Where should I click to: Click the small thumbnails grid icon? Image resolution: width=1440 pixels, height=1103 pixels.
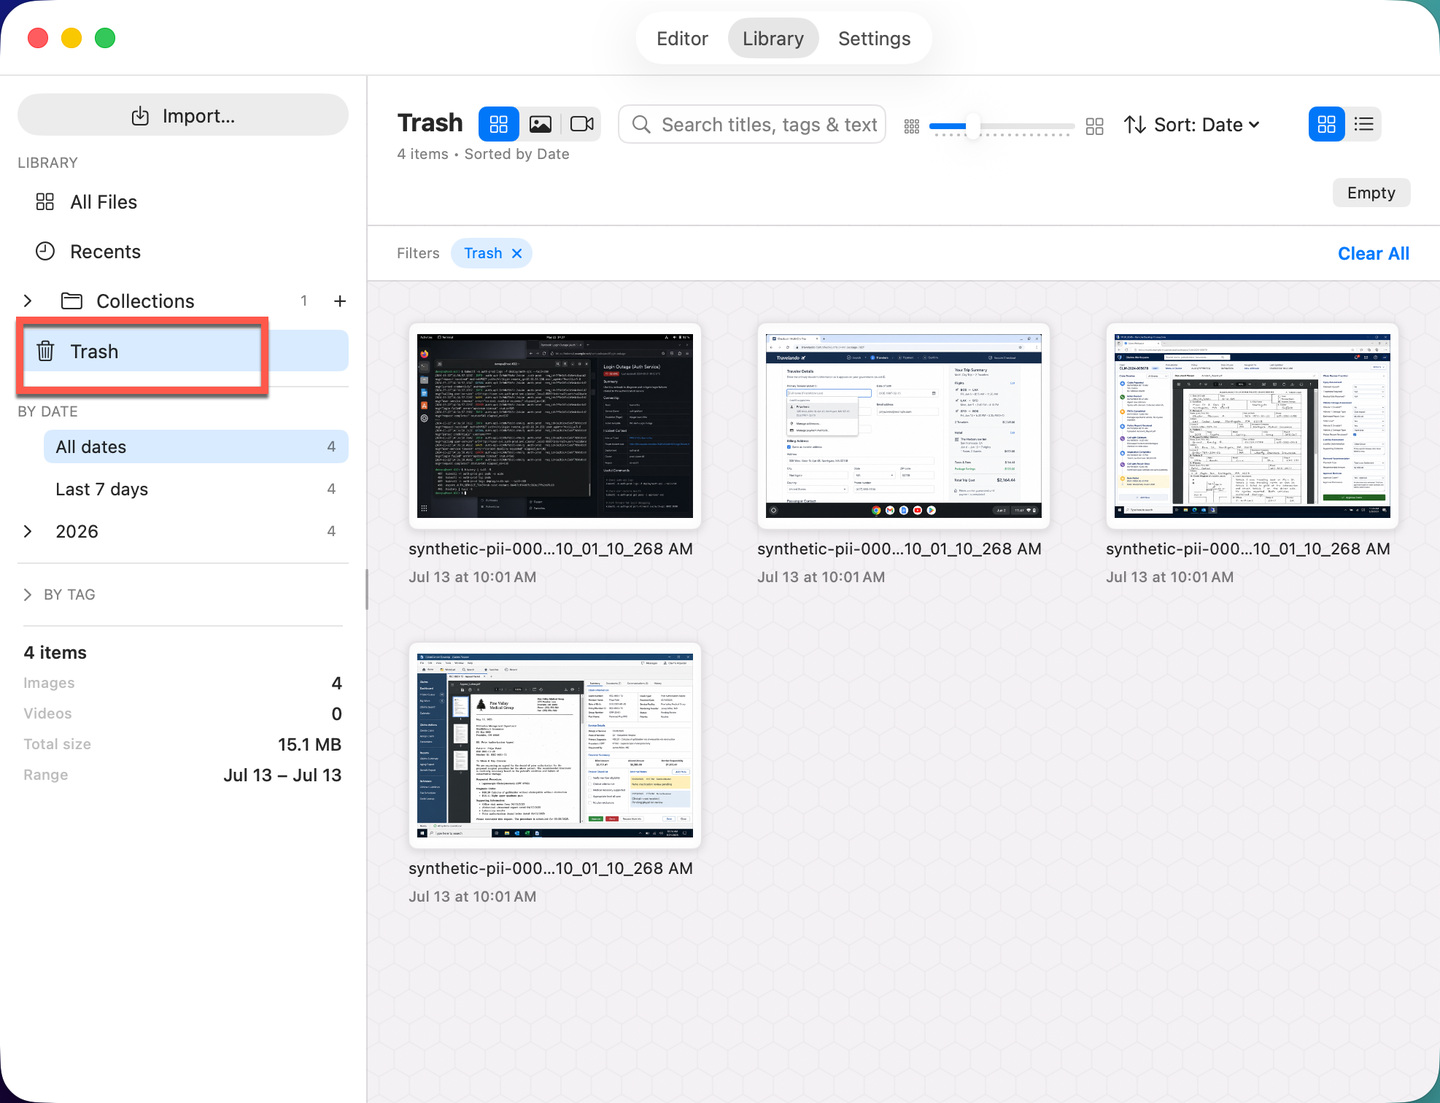912,126
